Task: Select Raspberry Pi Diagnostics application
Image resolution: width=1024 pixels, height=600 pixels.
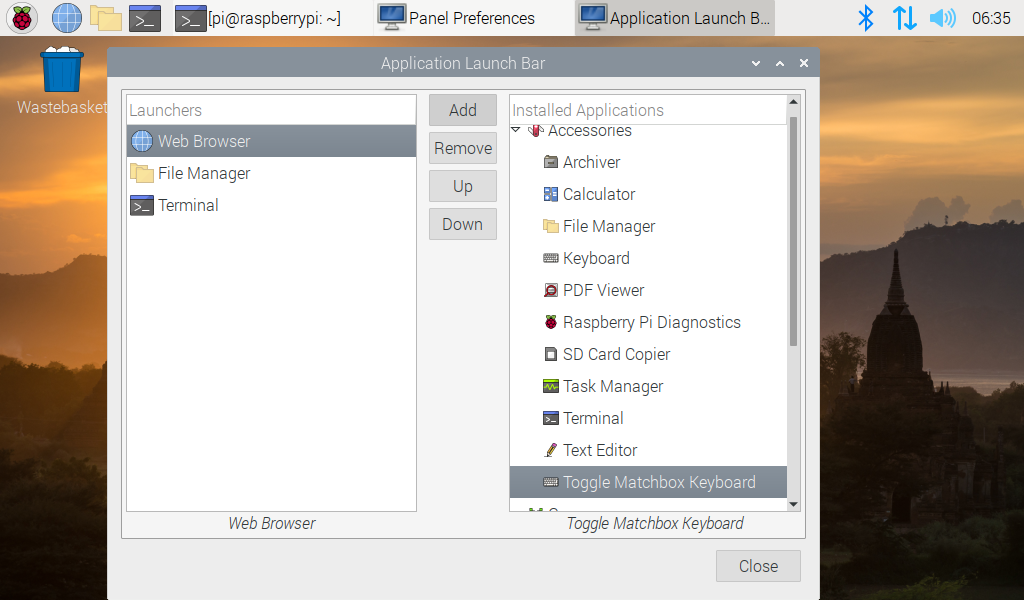Action: pos(651,322)
